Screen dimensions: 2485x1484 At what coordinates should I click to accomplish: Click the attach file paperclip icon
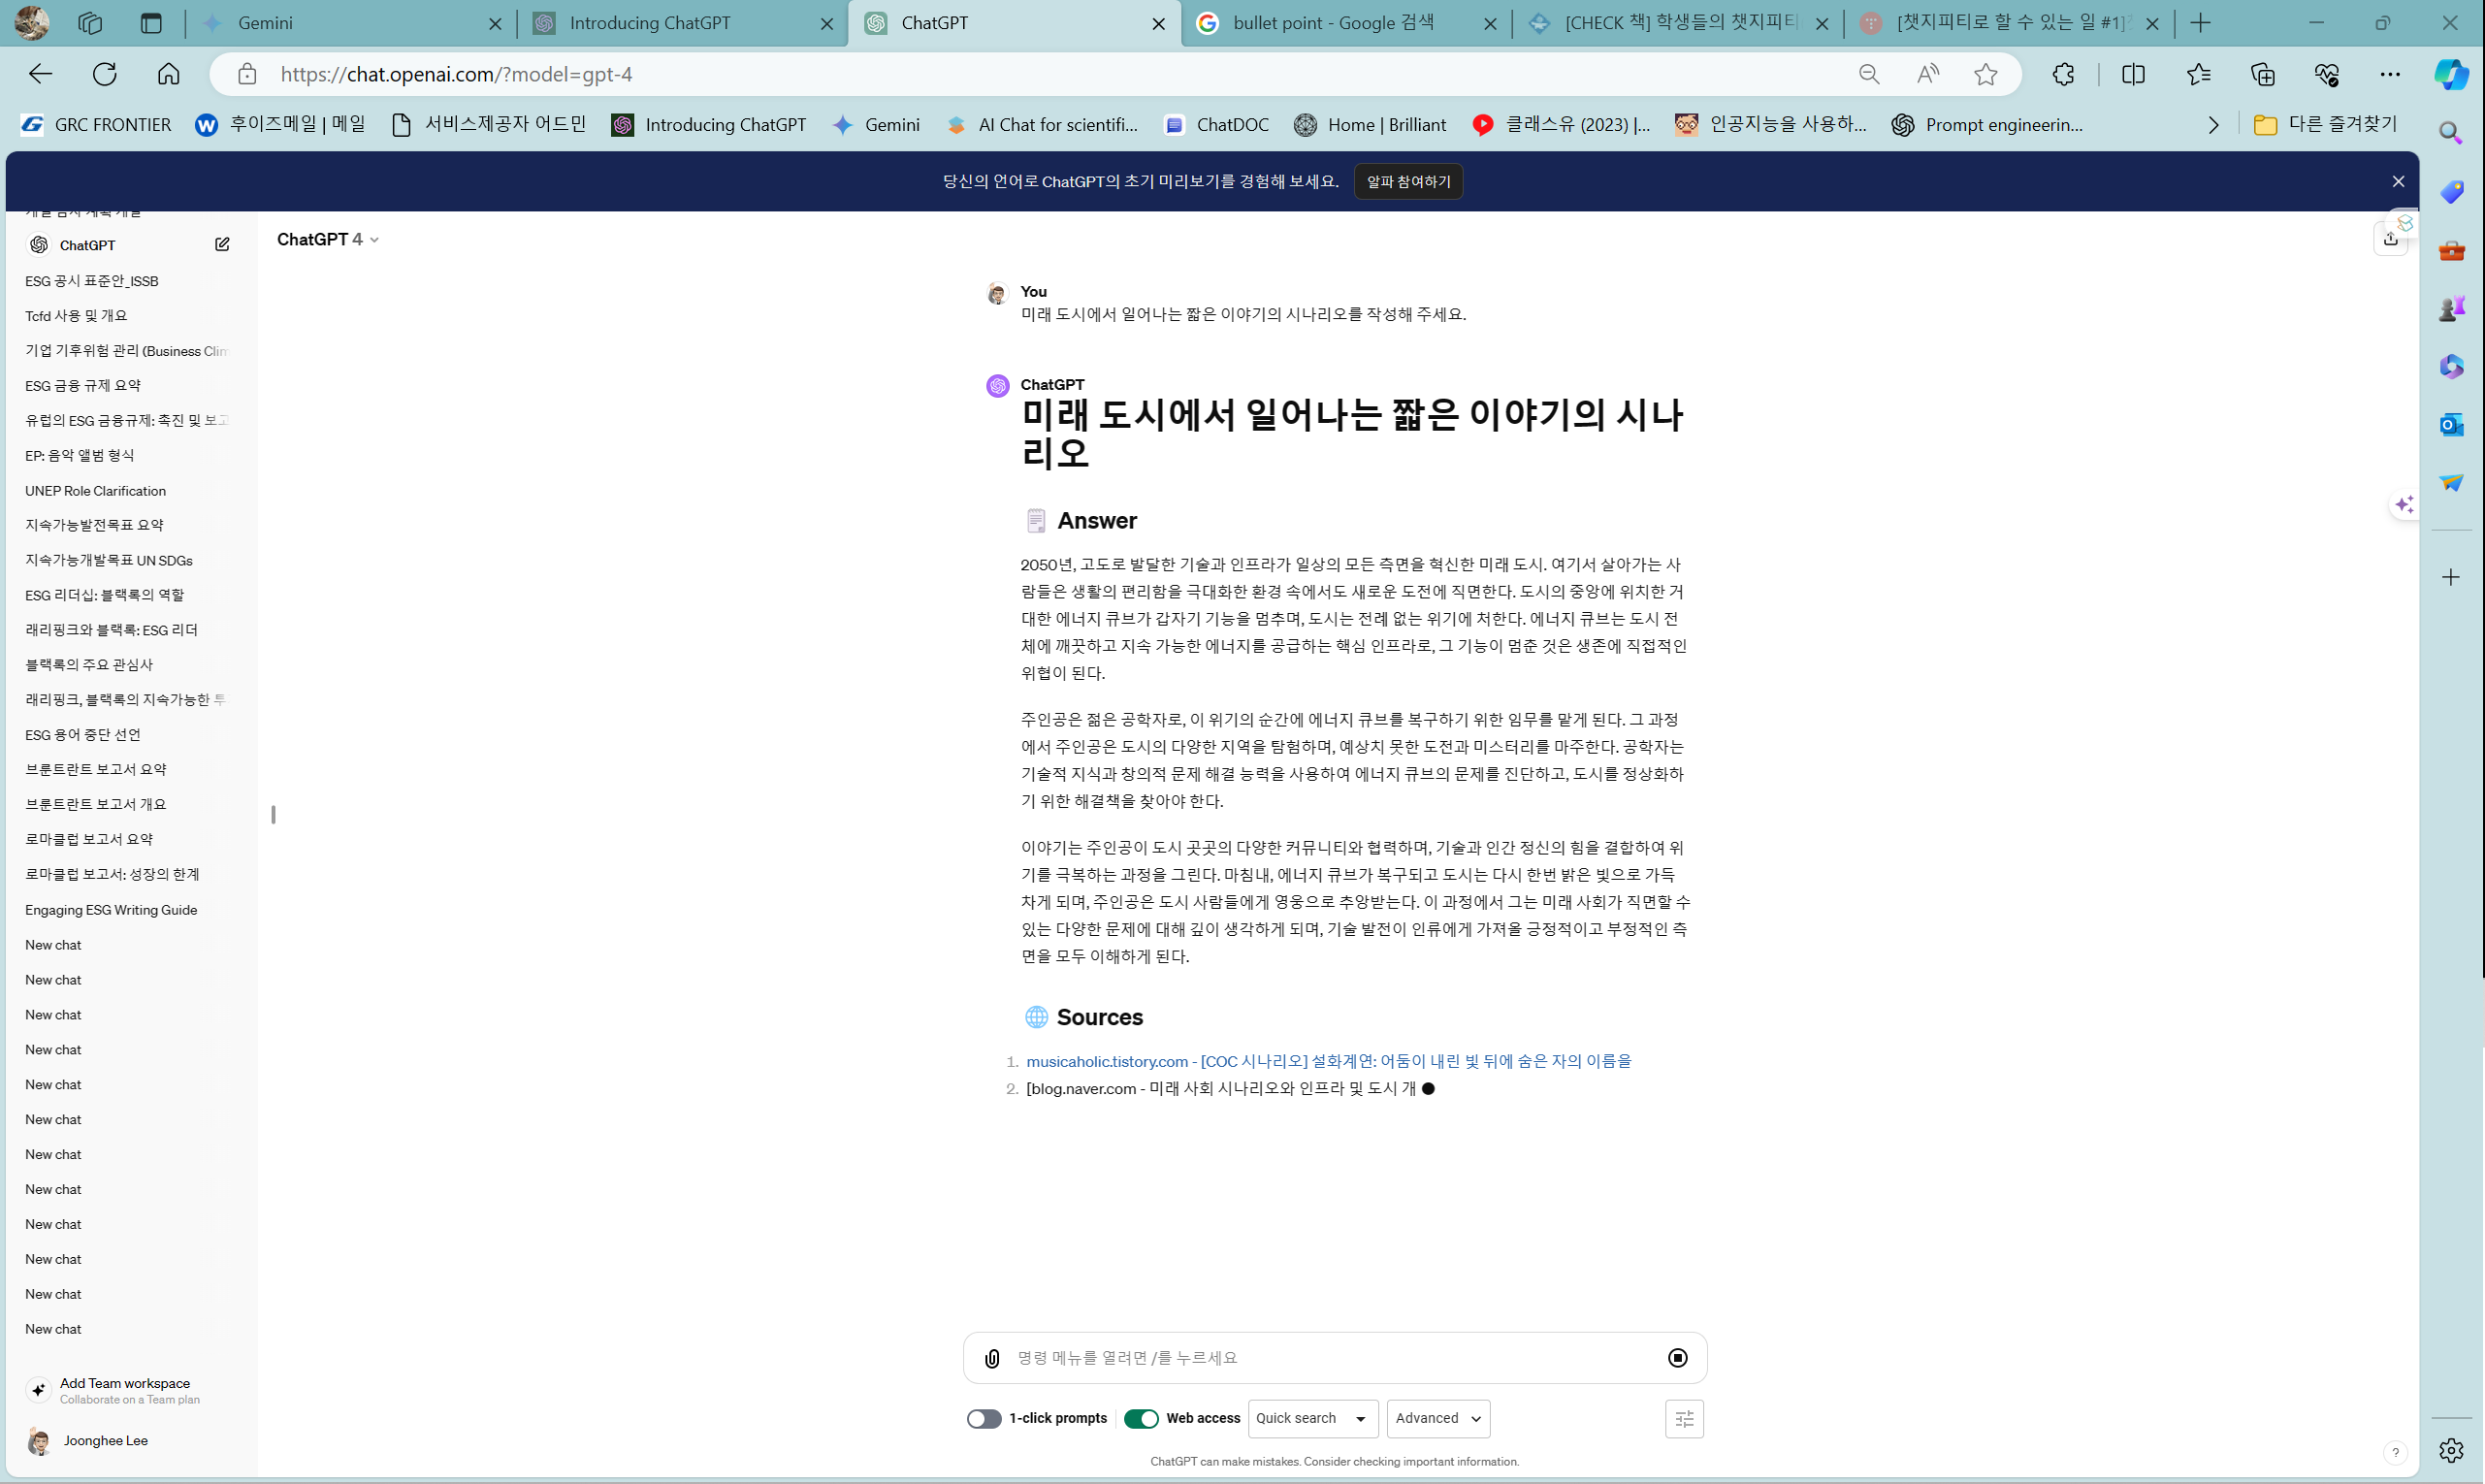tap(991, 1358)
